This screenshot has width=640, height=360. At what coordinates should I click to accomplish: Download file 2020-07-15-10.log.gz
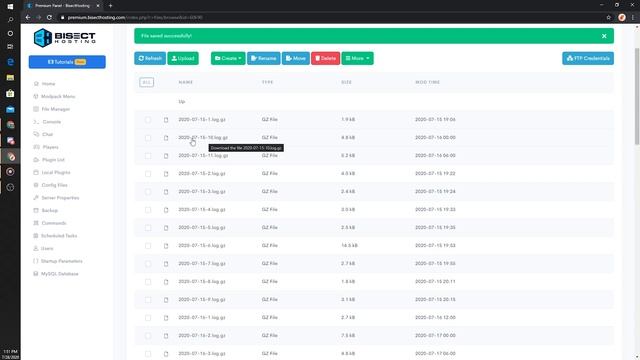pos(203,138)
